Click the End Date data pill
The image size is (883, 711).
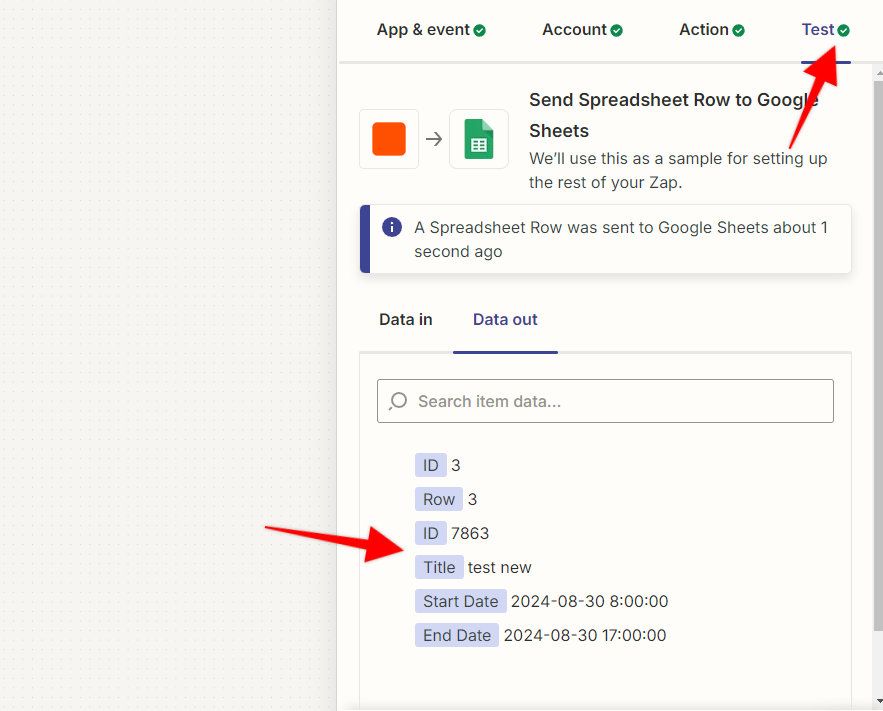456,635
